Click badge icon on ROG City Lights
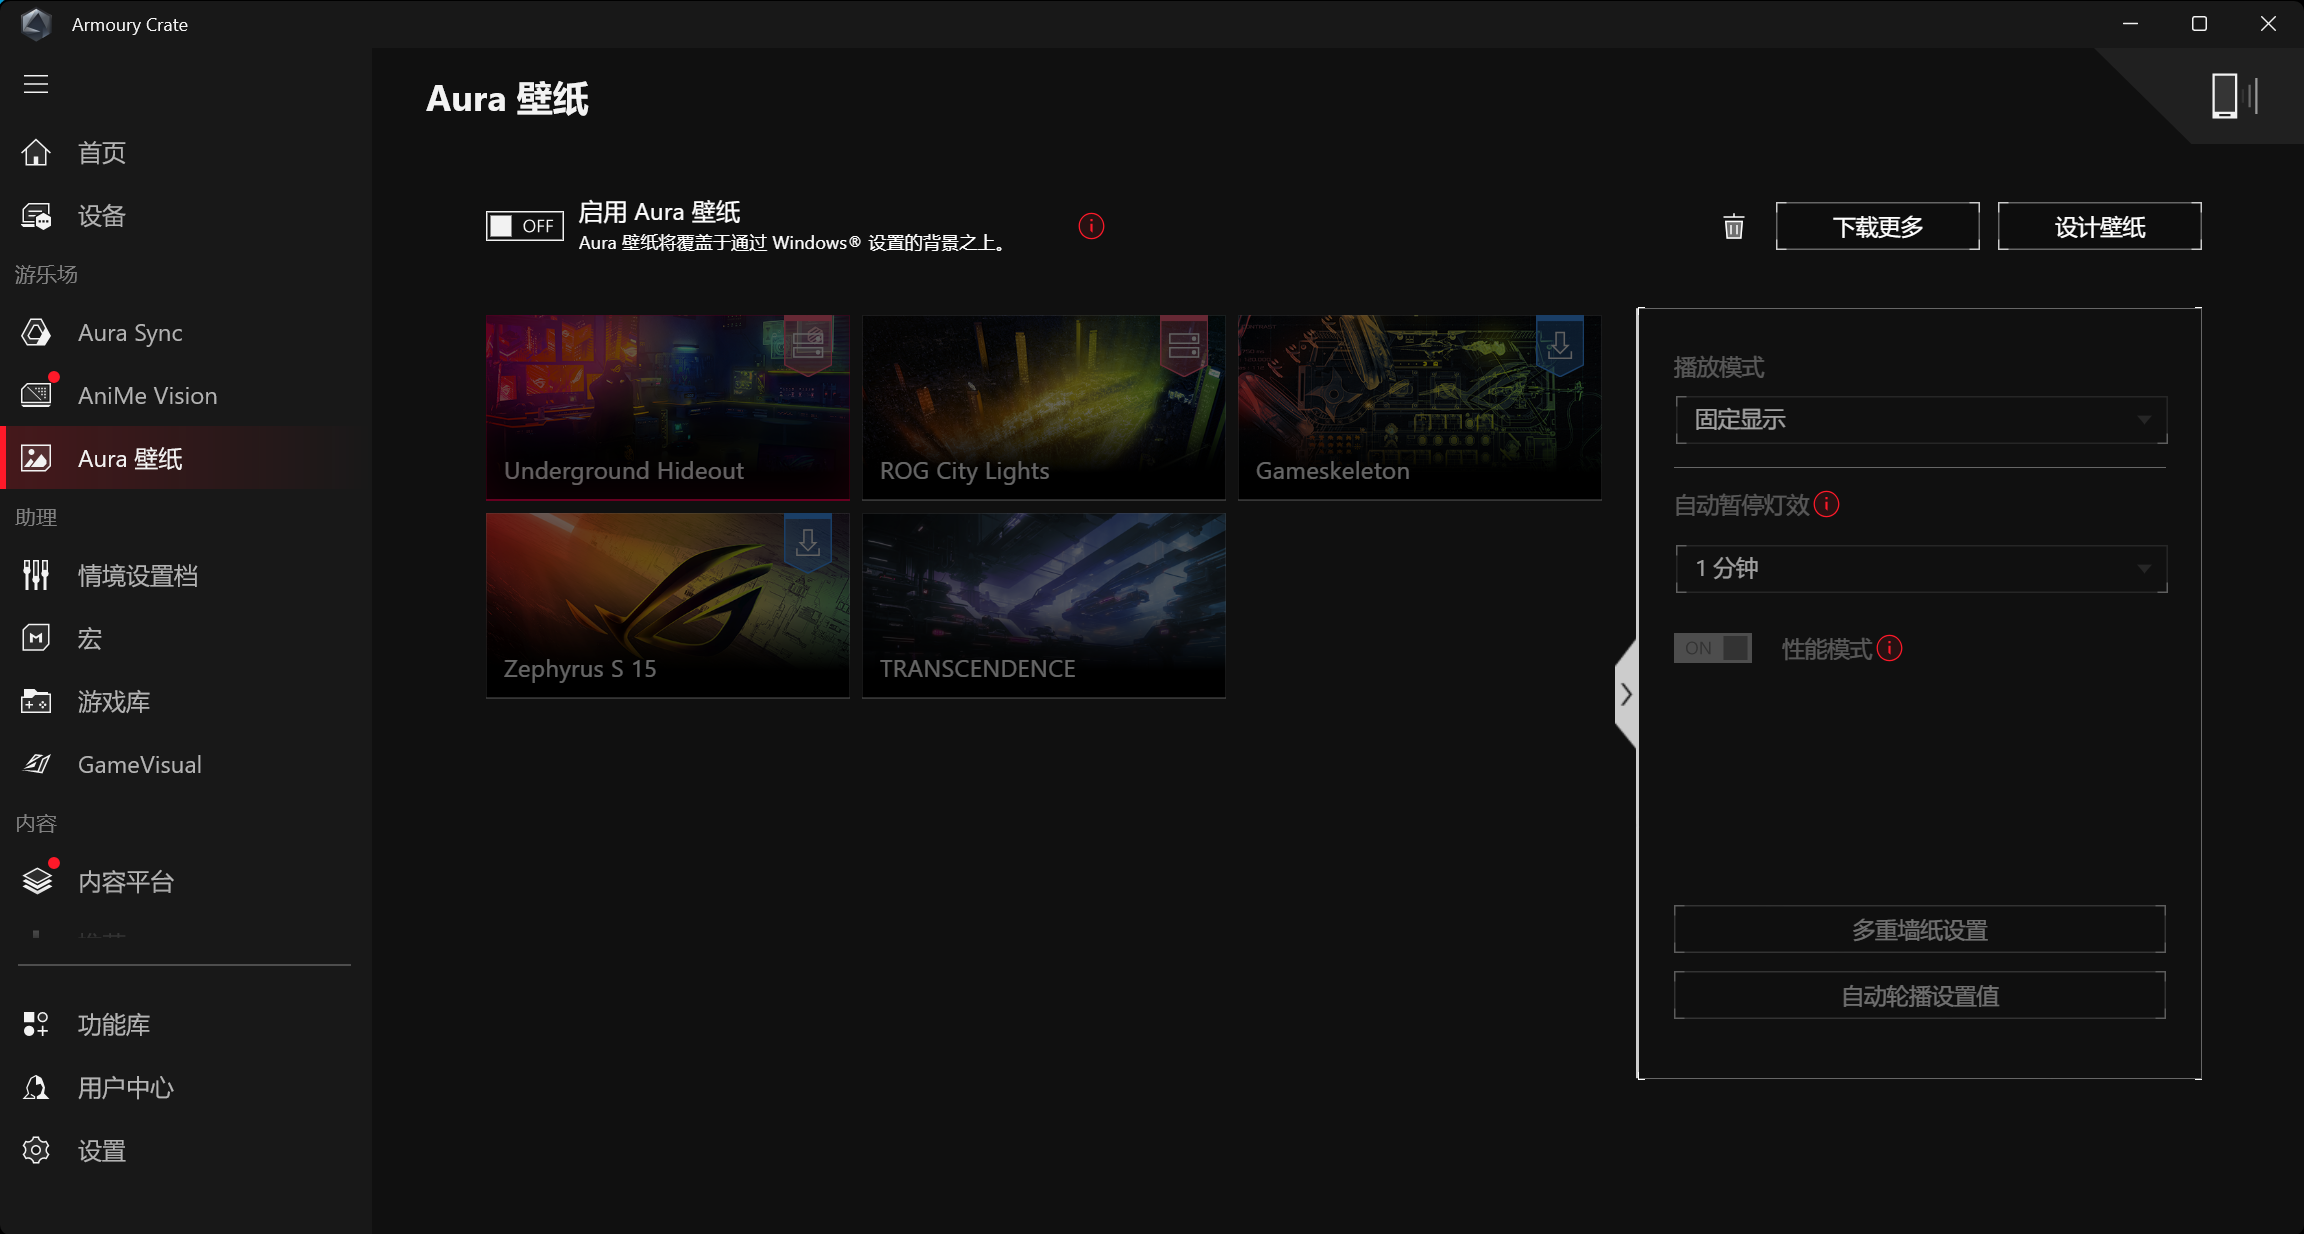Screen dimensions: 2304x1234 pos(1184,345)
